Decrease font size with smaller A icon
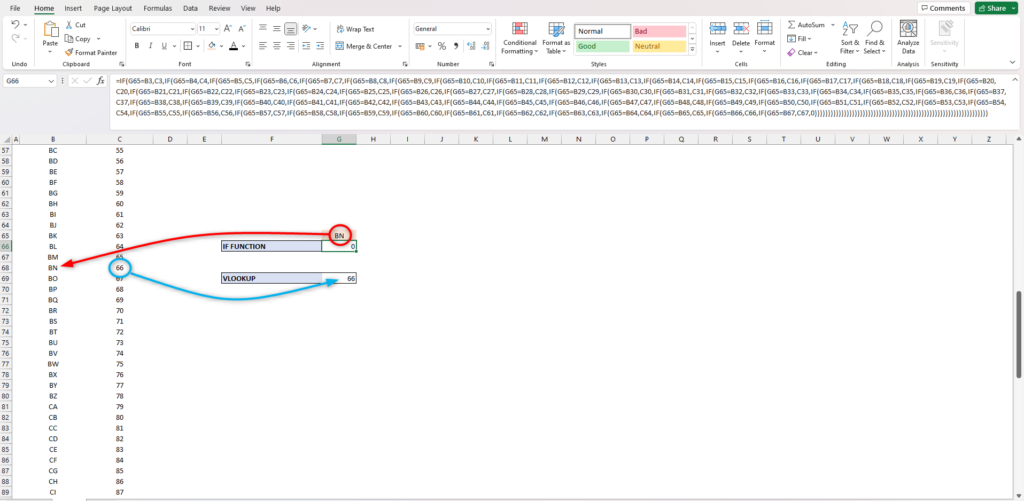The width and height of the screenshot is (1024, 501). [x=241, y=29]
